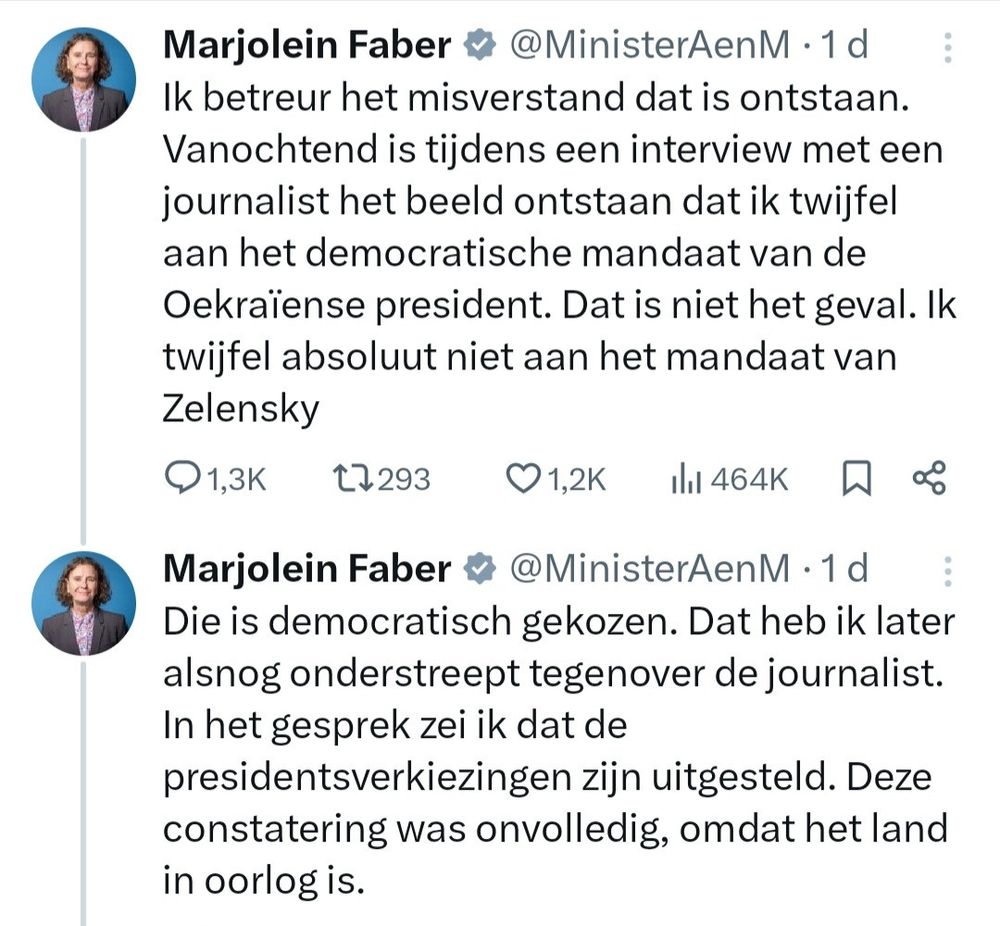Open profile photo on the first tweet

click(84, 79)
